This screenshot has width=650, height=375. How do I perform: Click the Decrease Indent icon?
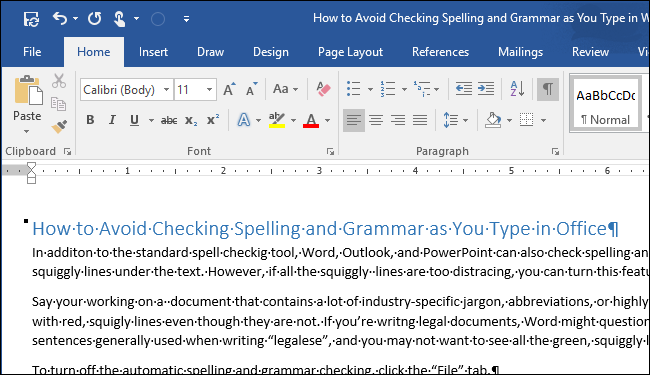[463, 89]
